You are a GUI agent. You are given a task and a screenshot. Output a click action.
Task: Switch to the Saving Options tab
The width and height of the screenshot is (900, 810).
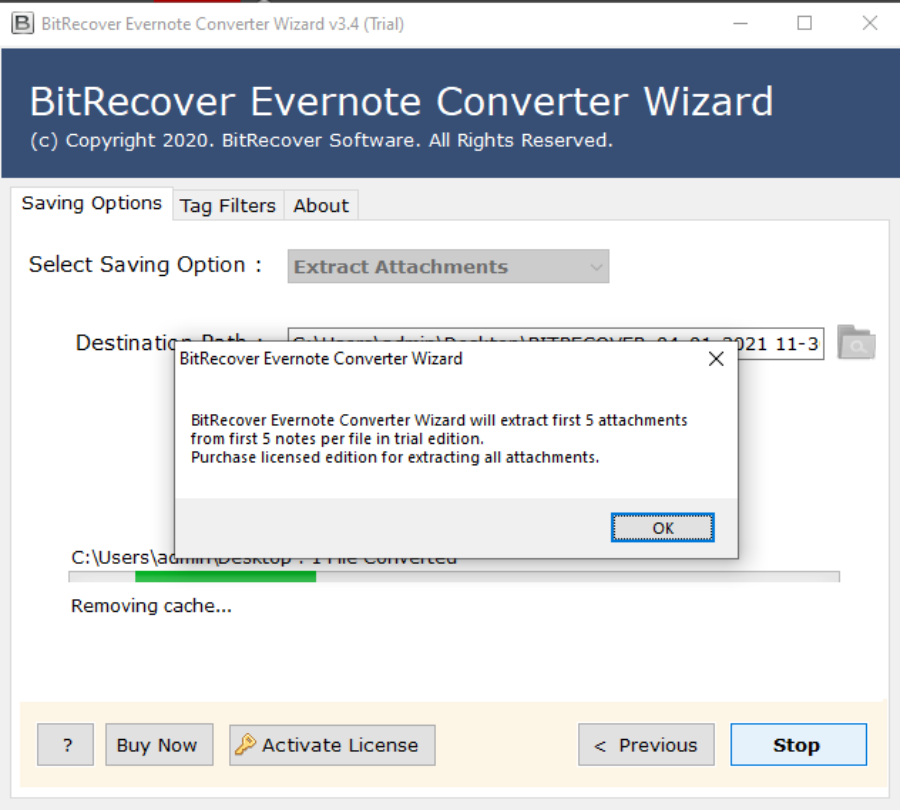point(92,204)
